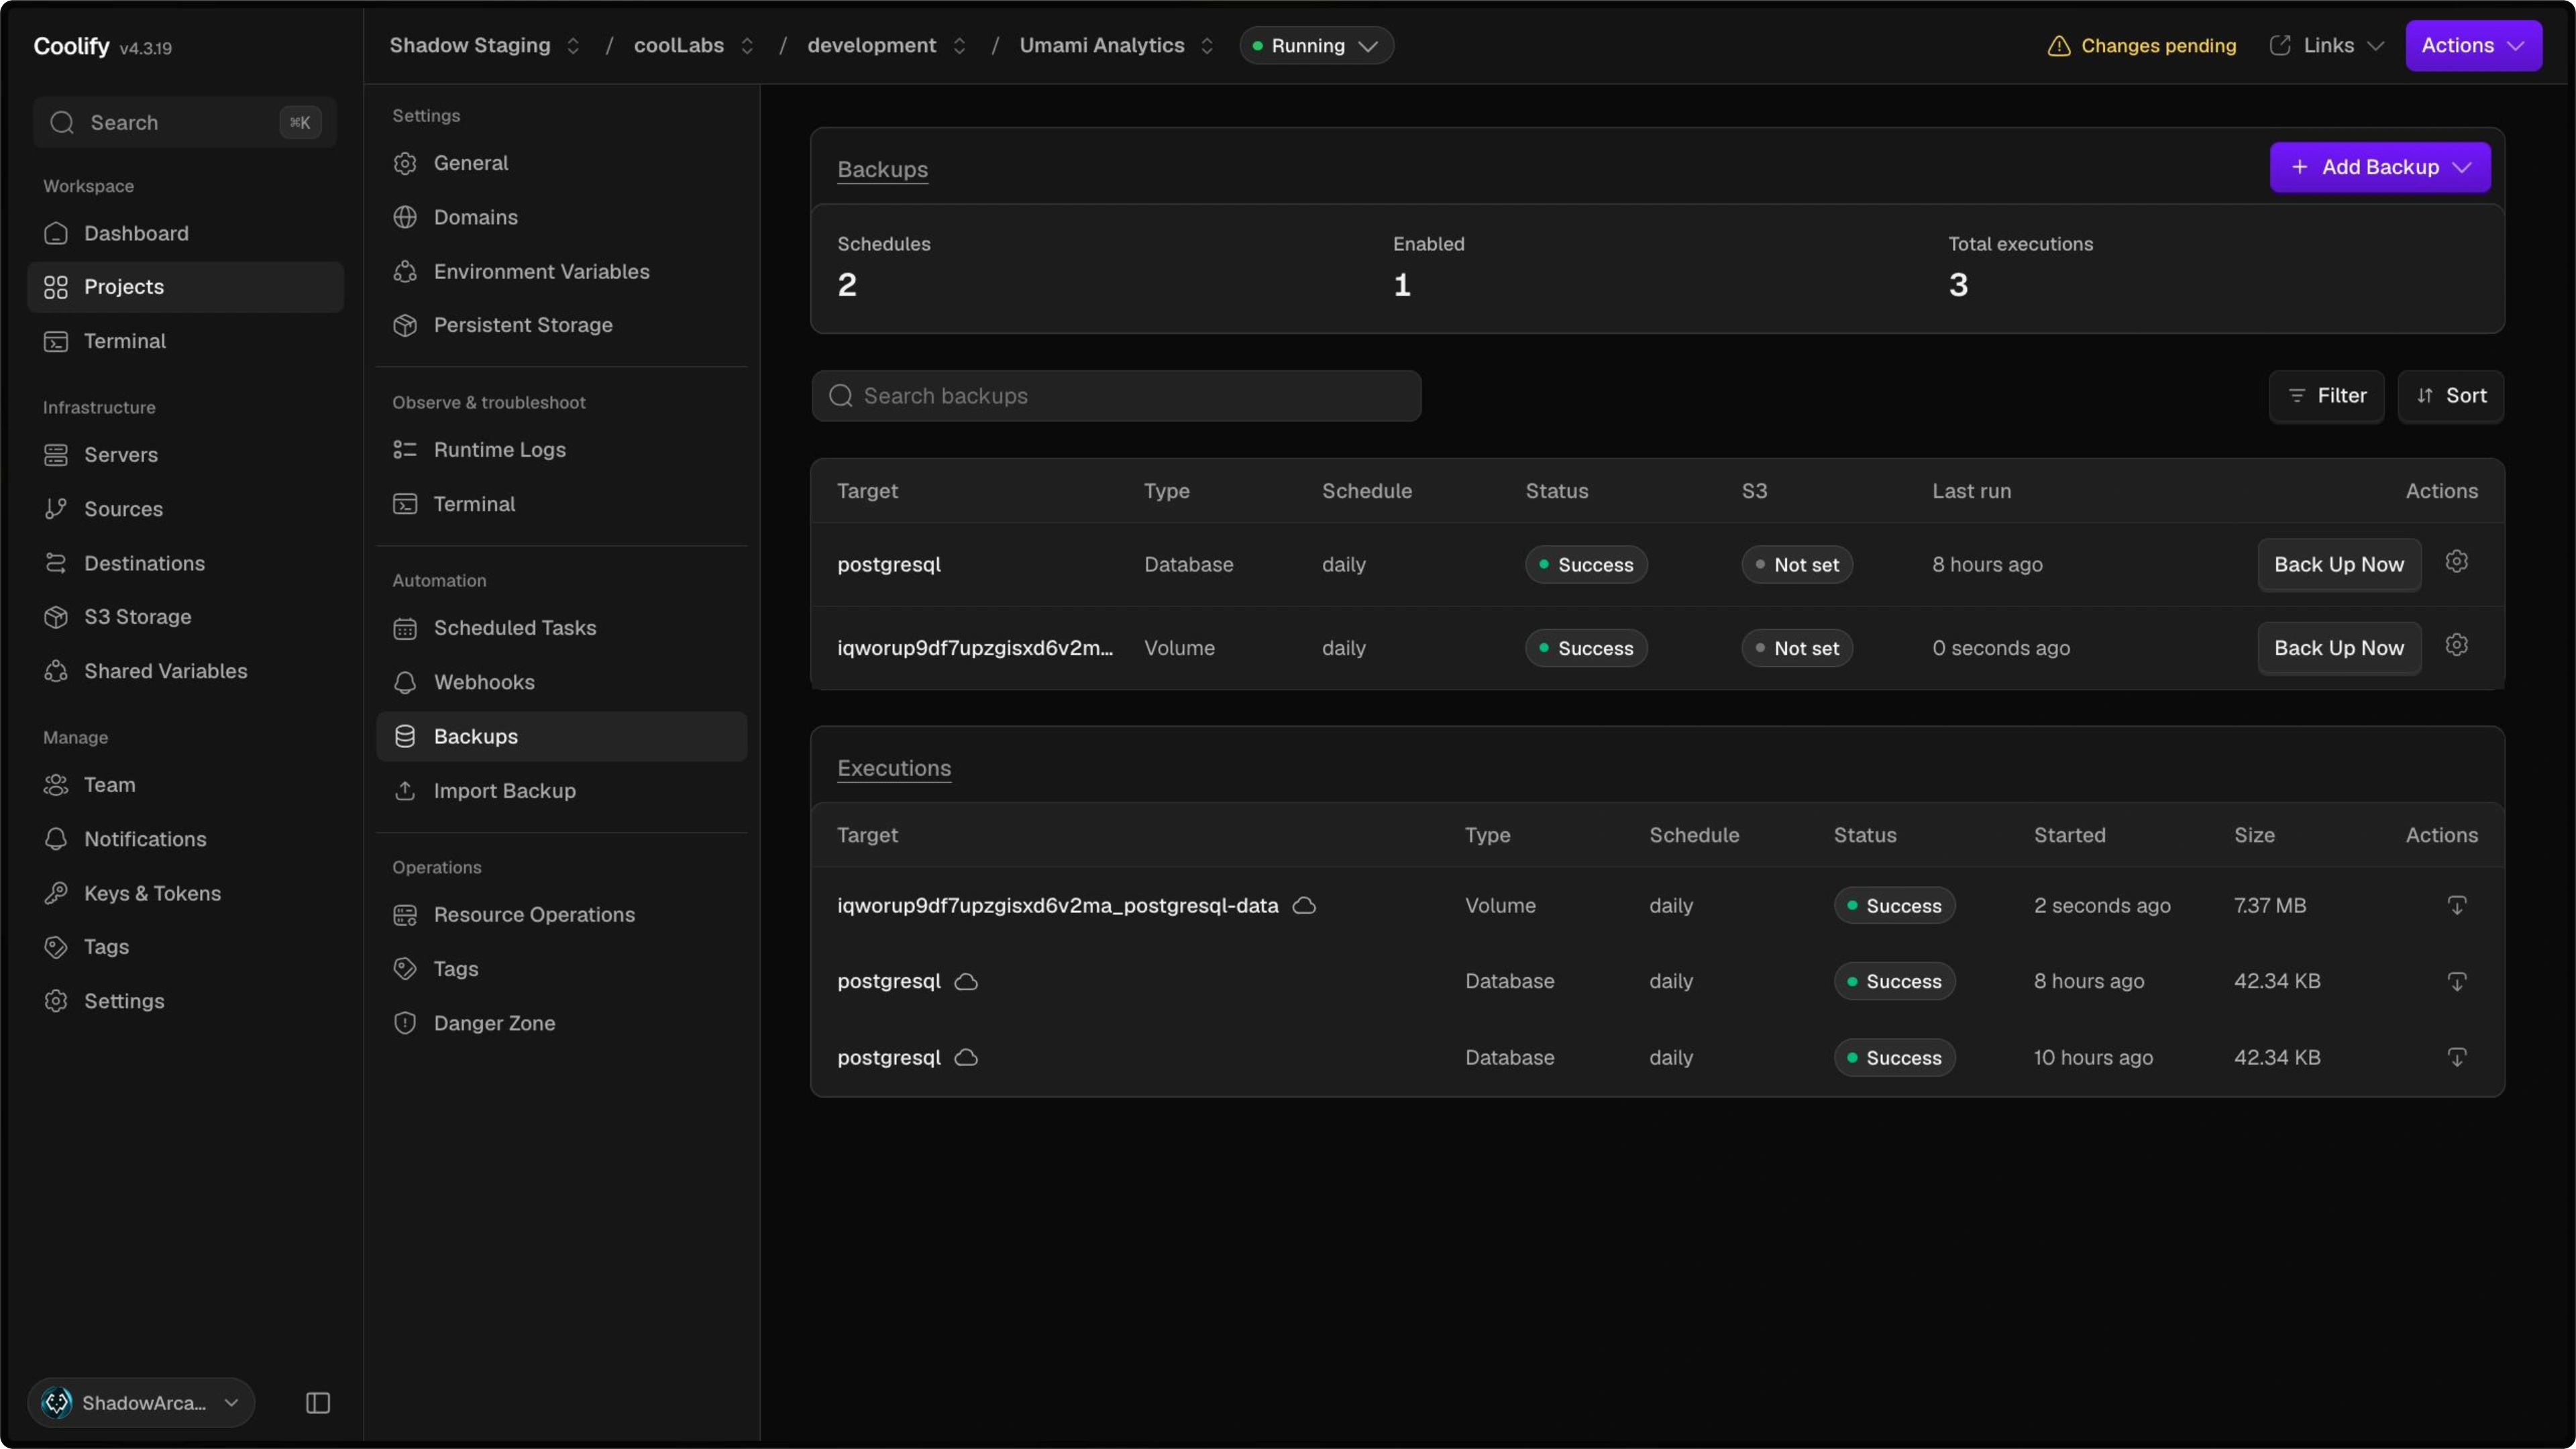The height and width of the screenshot is (1449, 2576).
Task: Open the global Search box
Action: [185, 122]
